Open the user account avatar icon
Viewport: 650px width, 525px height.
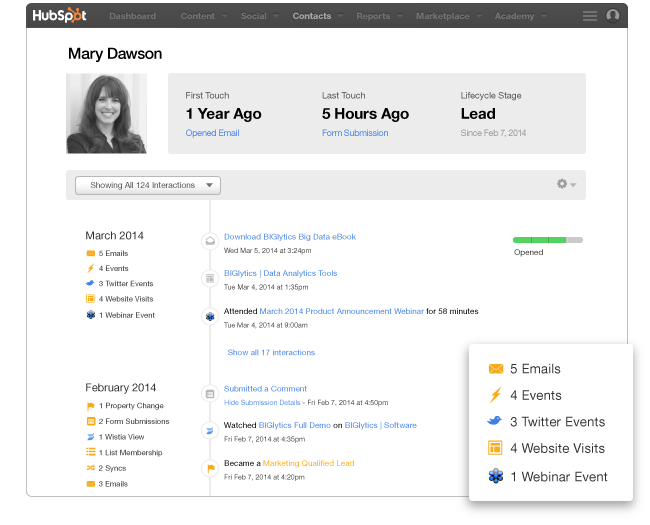click(x=613, y=15)
